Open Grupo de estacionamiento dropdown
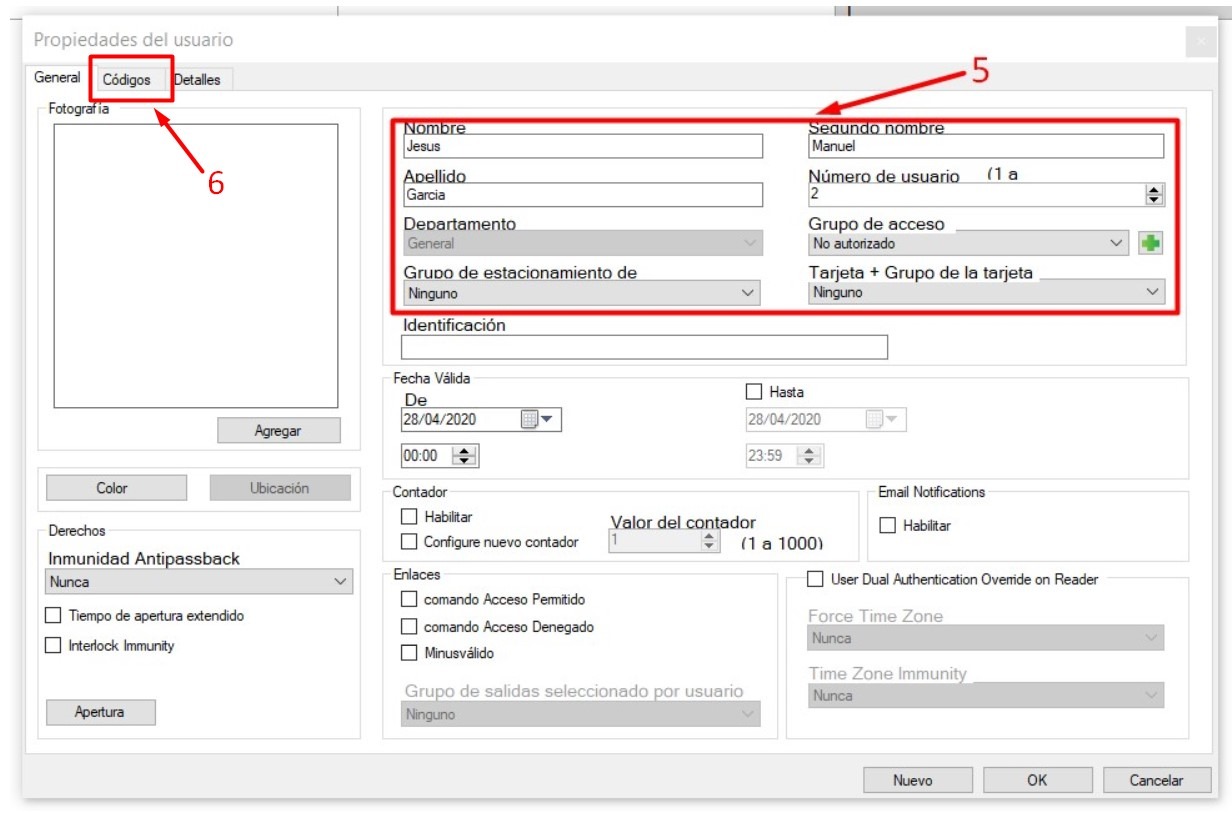This screenshot has height=814, width=1232. (581, 293)
